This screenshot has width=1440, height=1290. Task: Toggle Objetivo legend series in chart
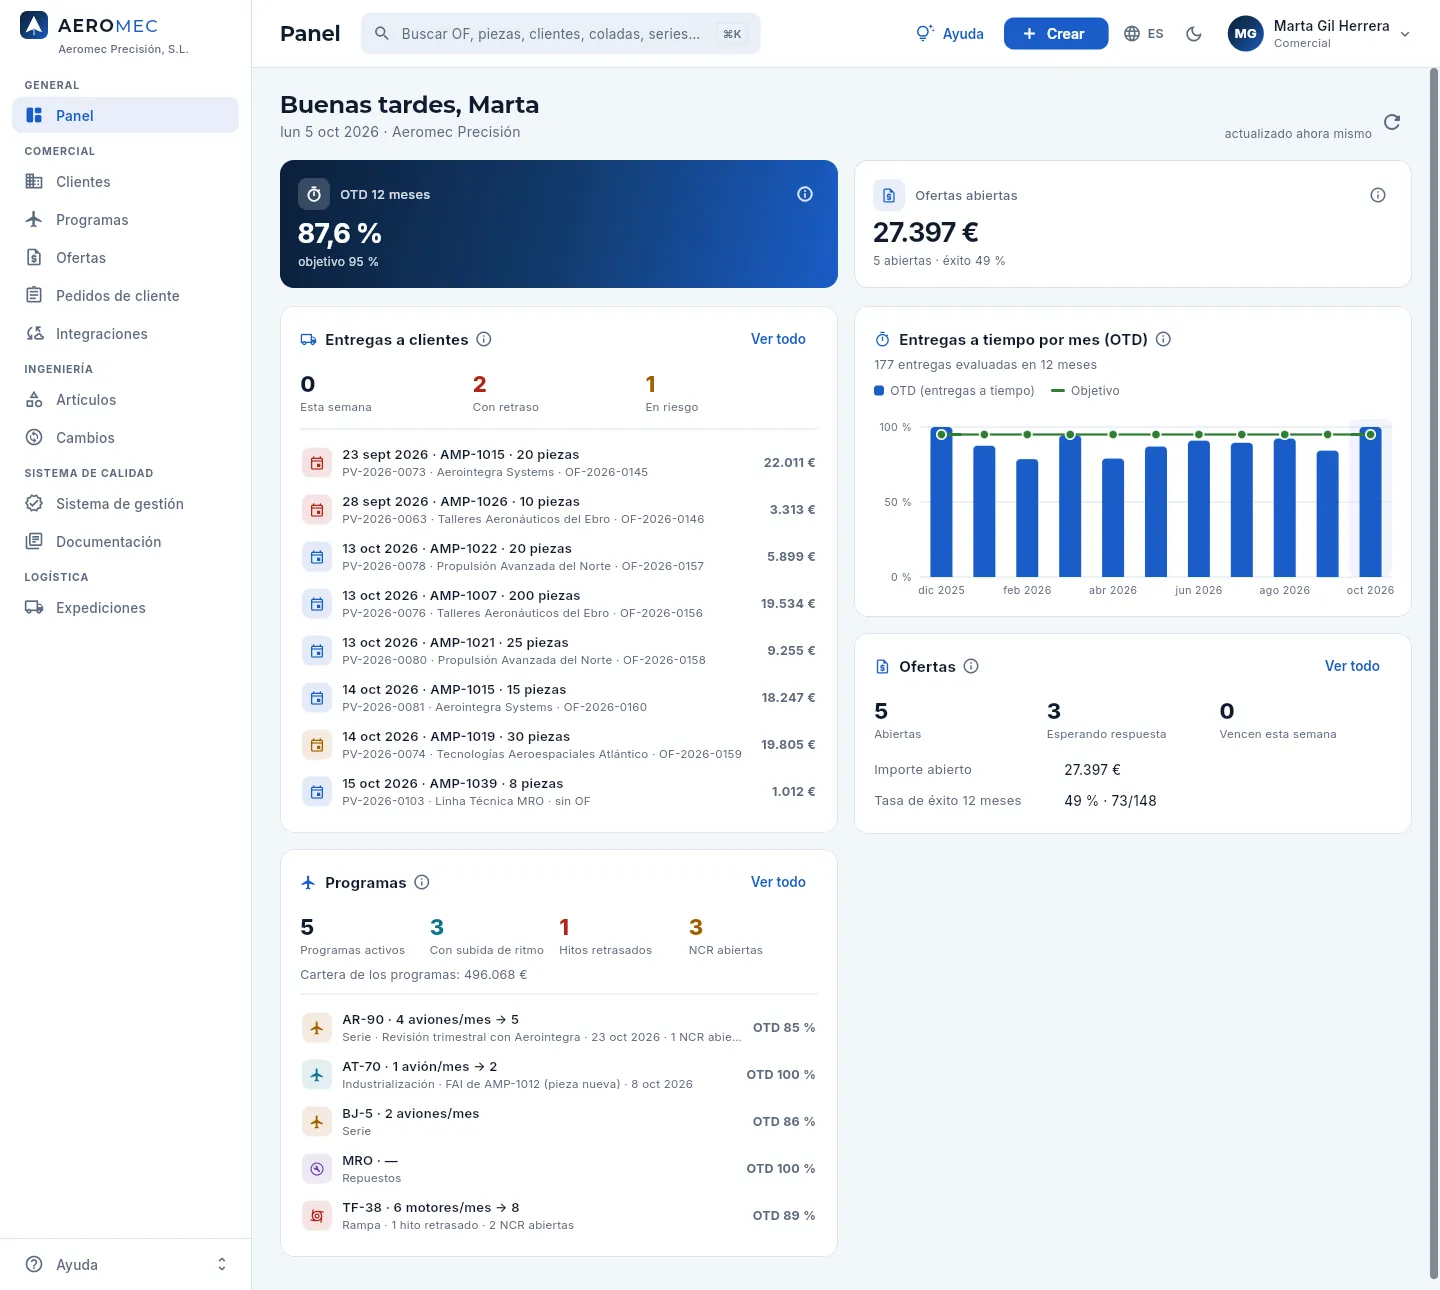[x=1085, y=391]
